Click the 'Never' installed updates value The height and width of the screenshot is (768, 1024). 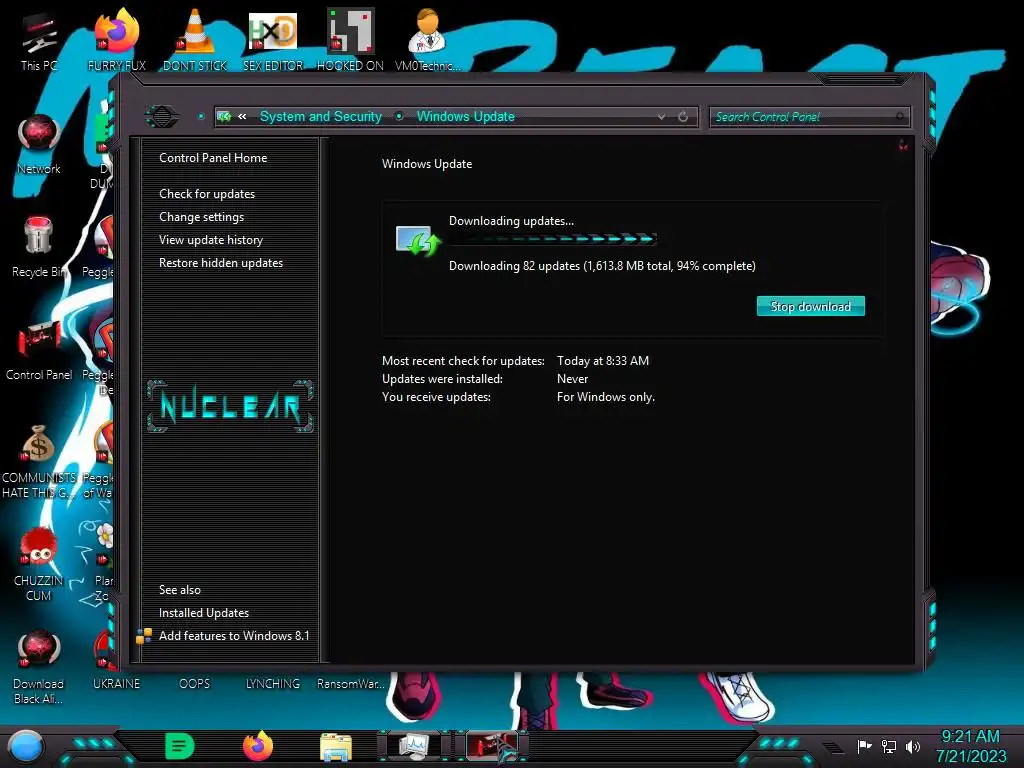click(572, 379)
